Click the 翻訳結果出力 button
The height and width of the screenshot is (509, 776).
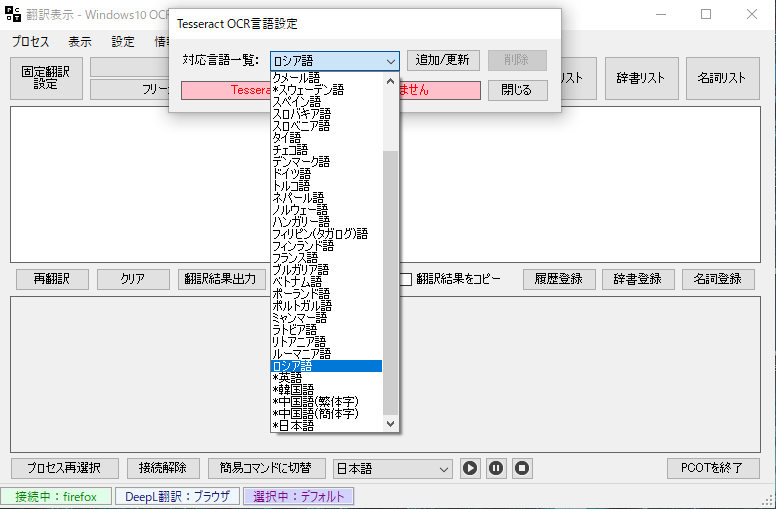point(221,279)
